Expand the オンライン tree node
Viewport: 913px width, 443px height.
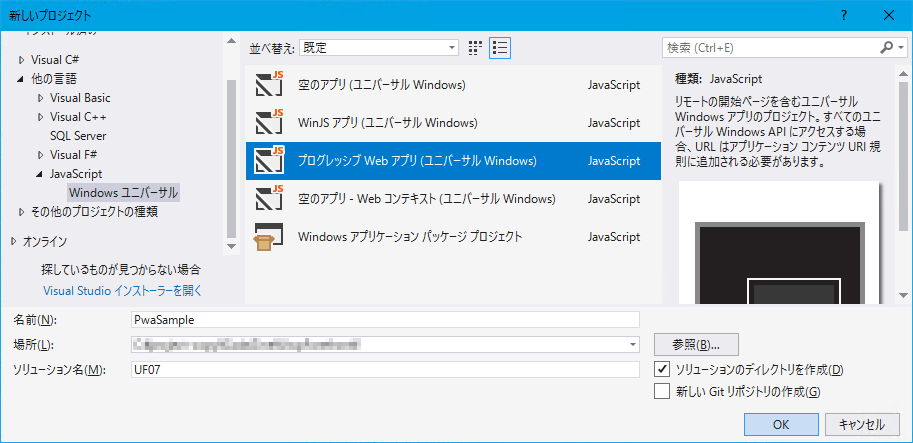tap(15, 241)
